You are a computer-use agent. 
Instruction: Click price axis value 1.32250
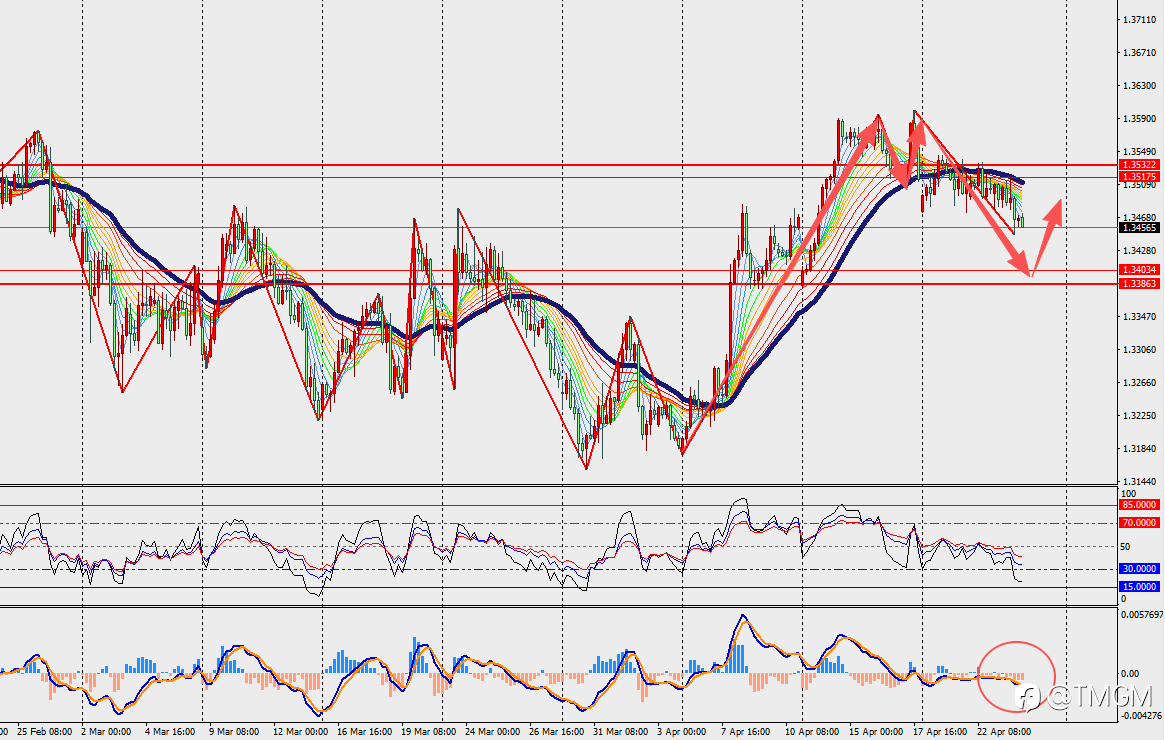click(x=1140, y=415)
